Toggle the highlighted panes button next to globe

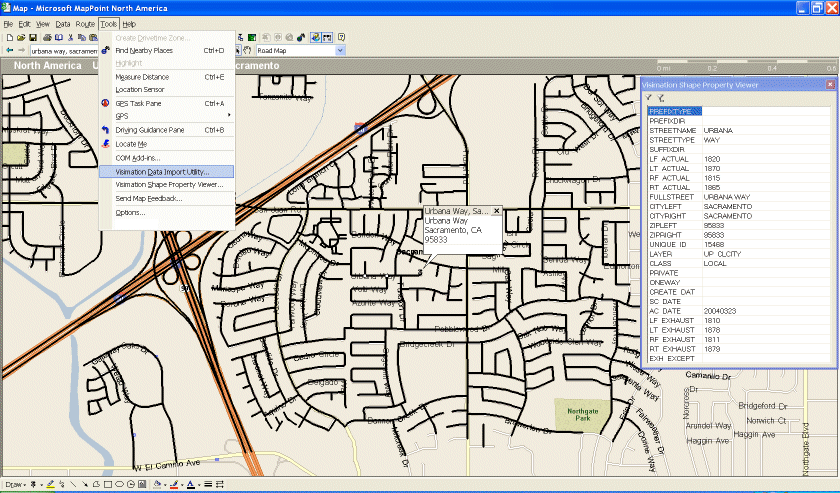pos(327,38)
